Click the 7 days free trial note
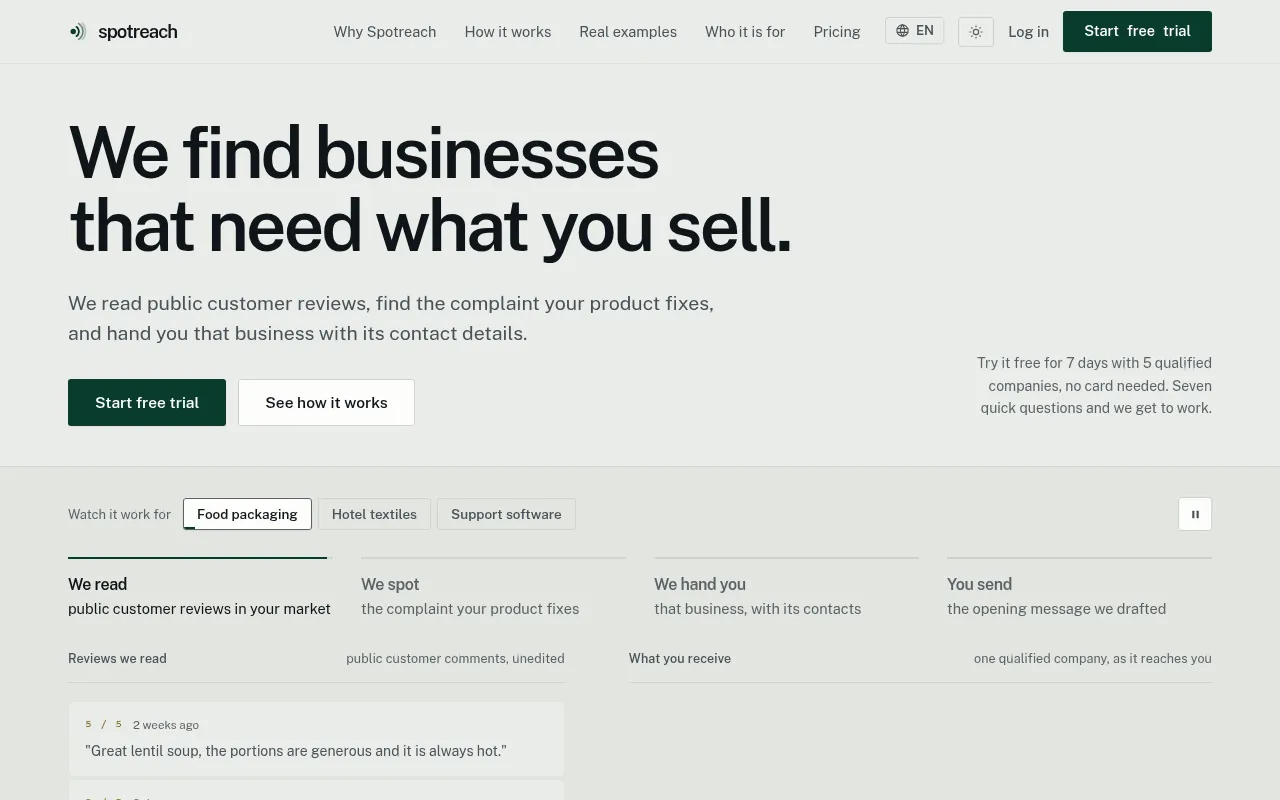Screen dimensions: 1280x800 [x=1094, y=385]
